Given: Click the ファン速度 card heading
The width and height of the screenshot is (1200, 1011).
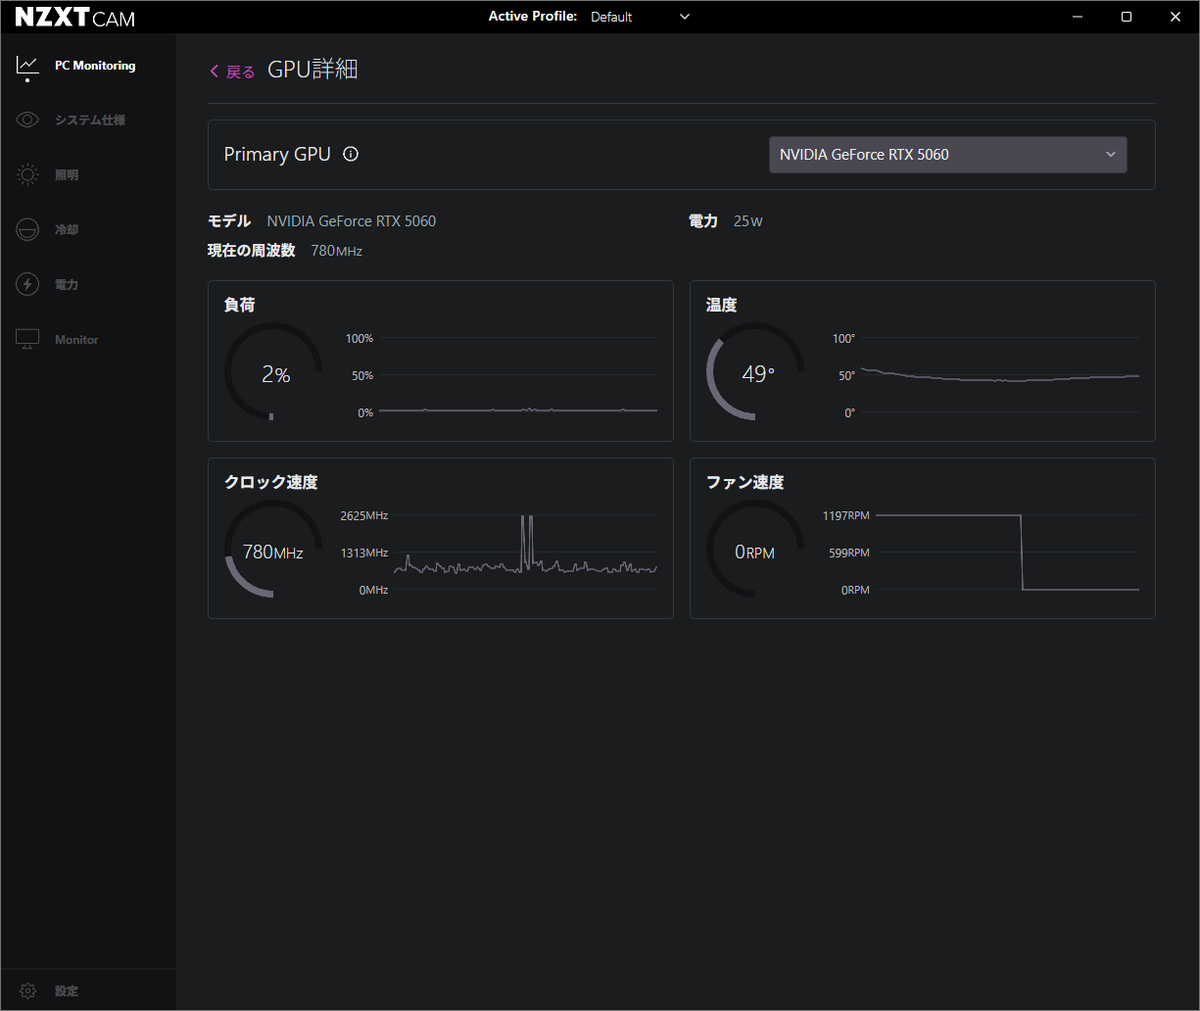Looking at the screenshot, I should click(x=745, y=482).
